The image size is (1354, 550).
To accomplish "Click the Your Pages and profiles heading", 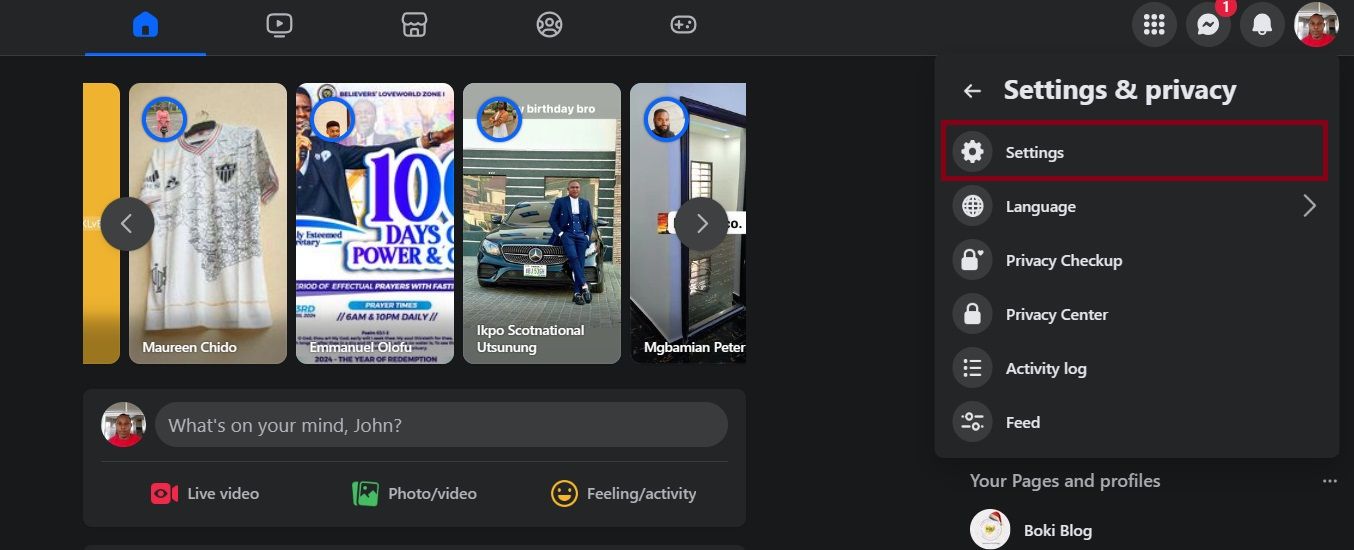I will point(1065,481).
